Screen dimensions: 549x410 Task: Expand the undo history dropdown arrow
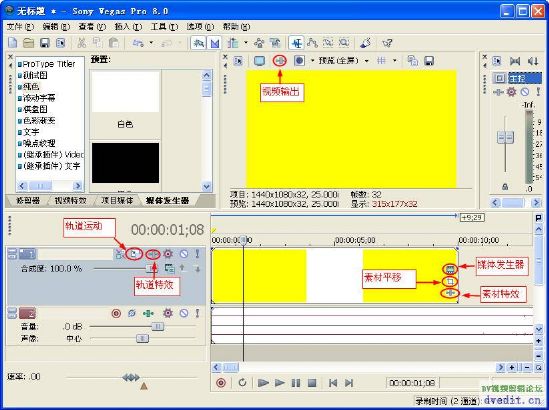(151, 43)
